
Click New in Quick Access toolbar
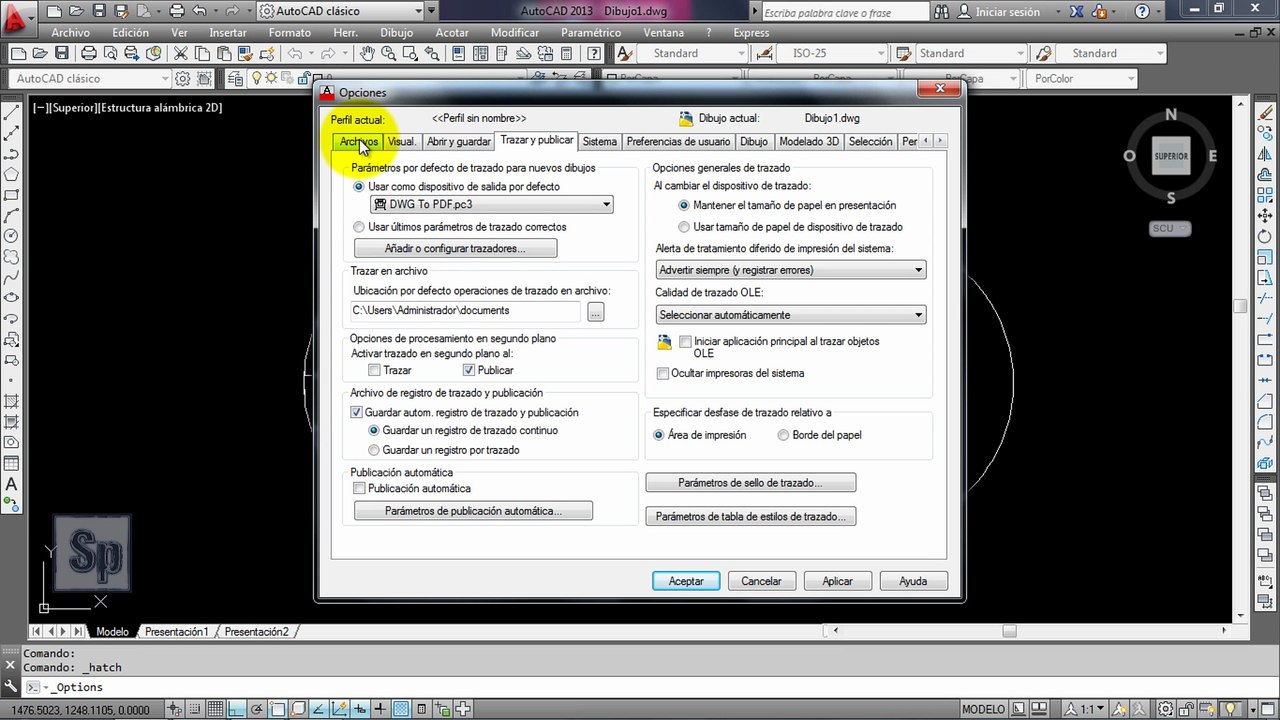point(55,12)
